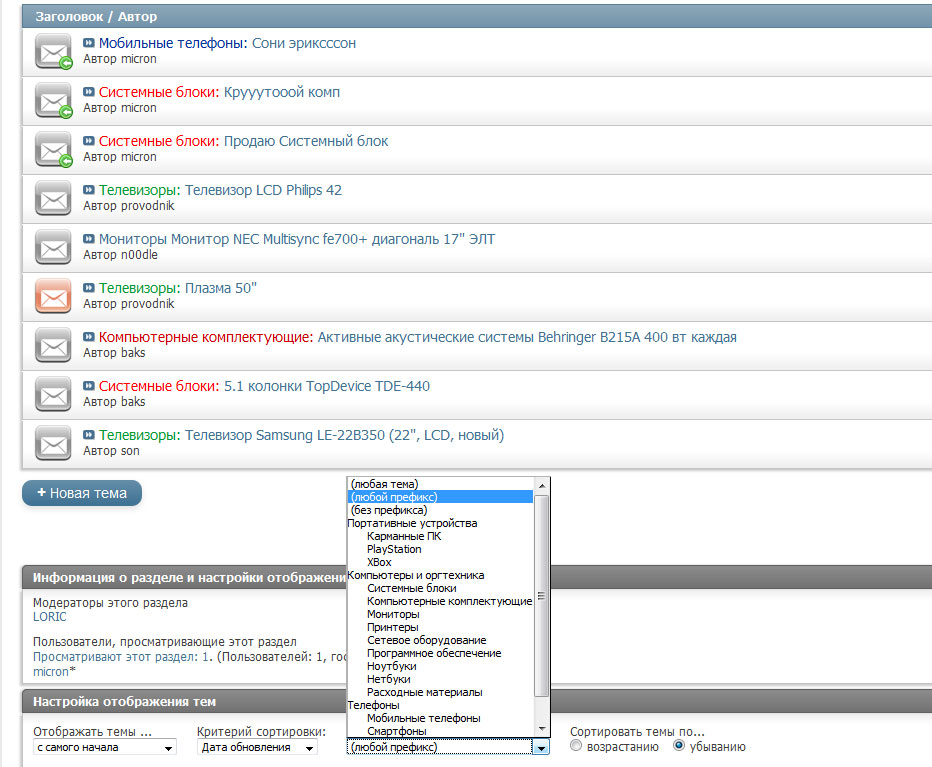Choose Мобильные телефоны option in prefix list

pyautogui.click(x=423, y=718)
